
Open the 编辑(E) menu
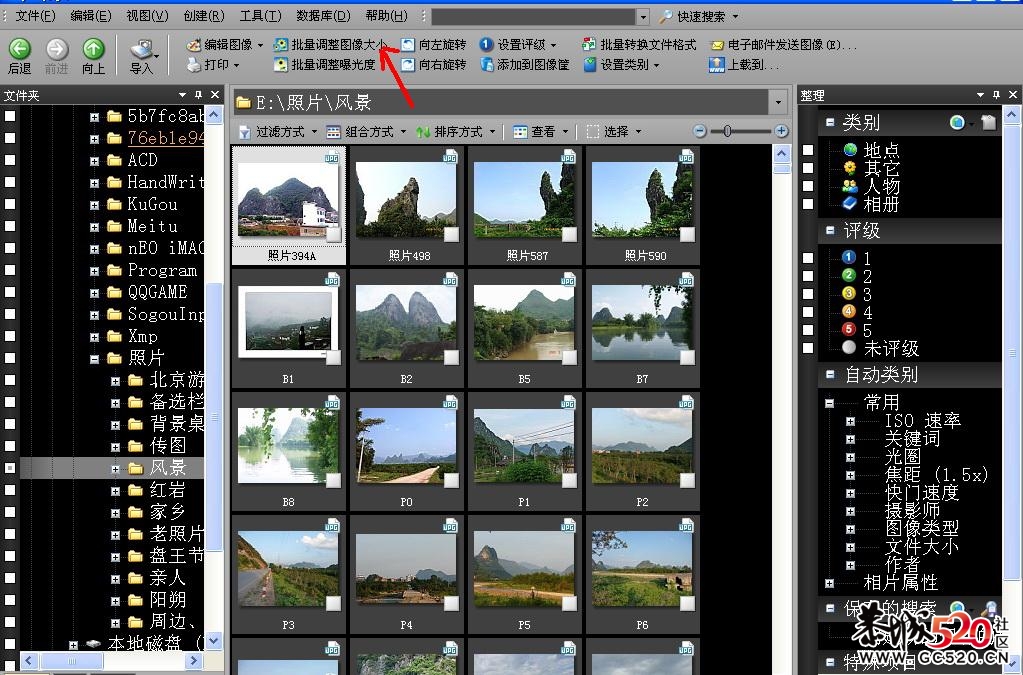click(90, 16)
